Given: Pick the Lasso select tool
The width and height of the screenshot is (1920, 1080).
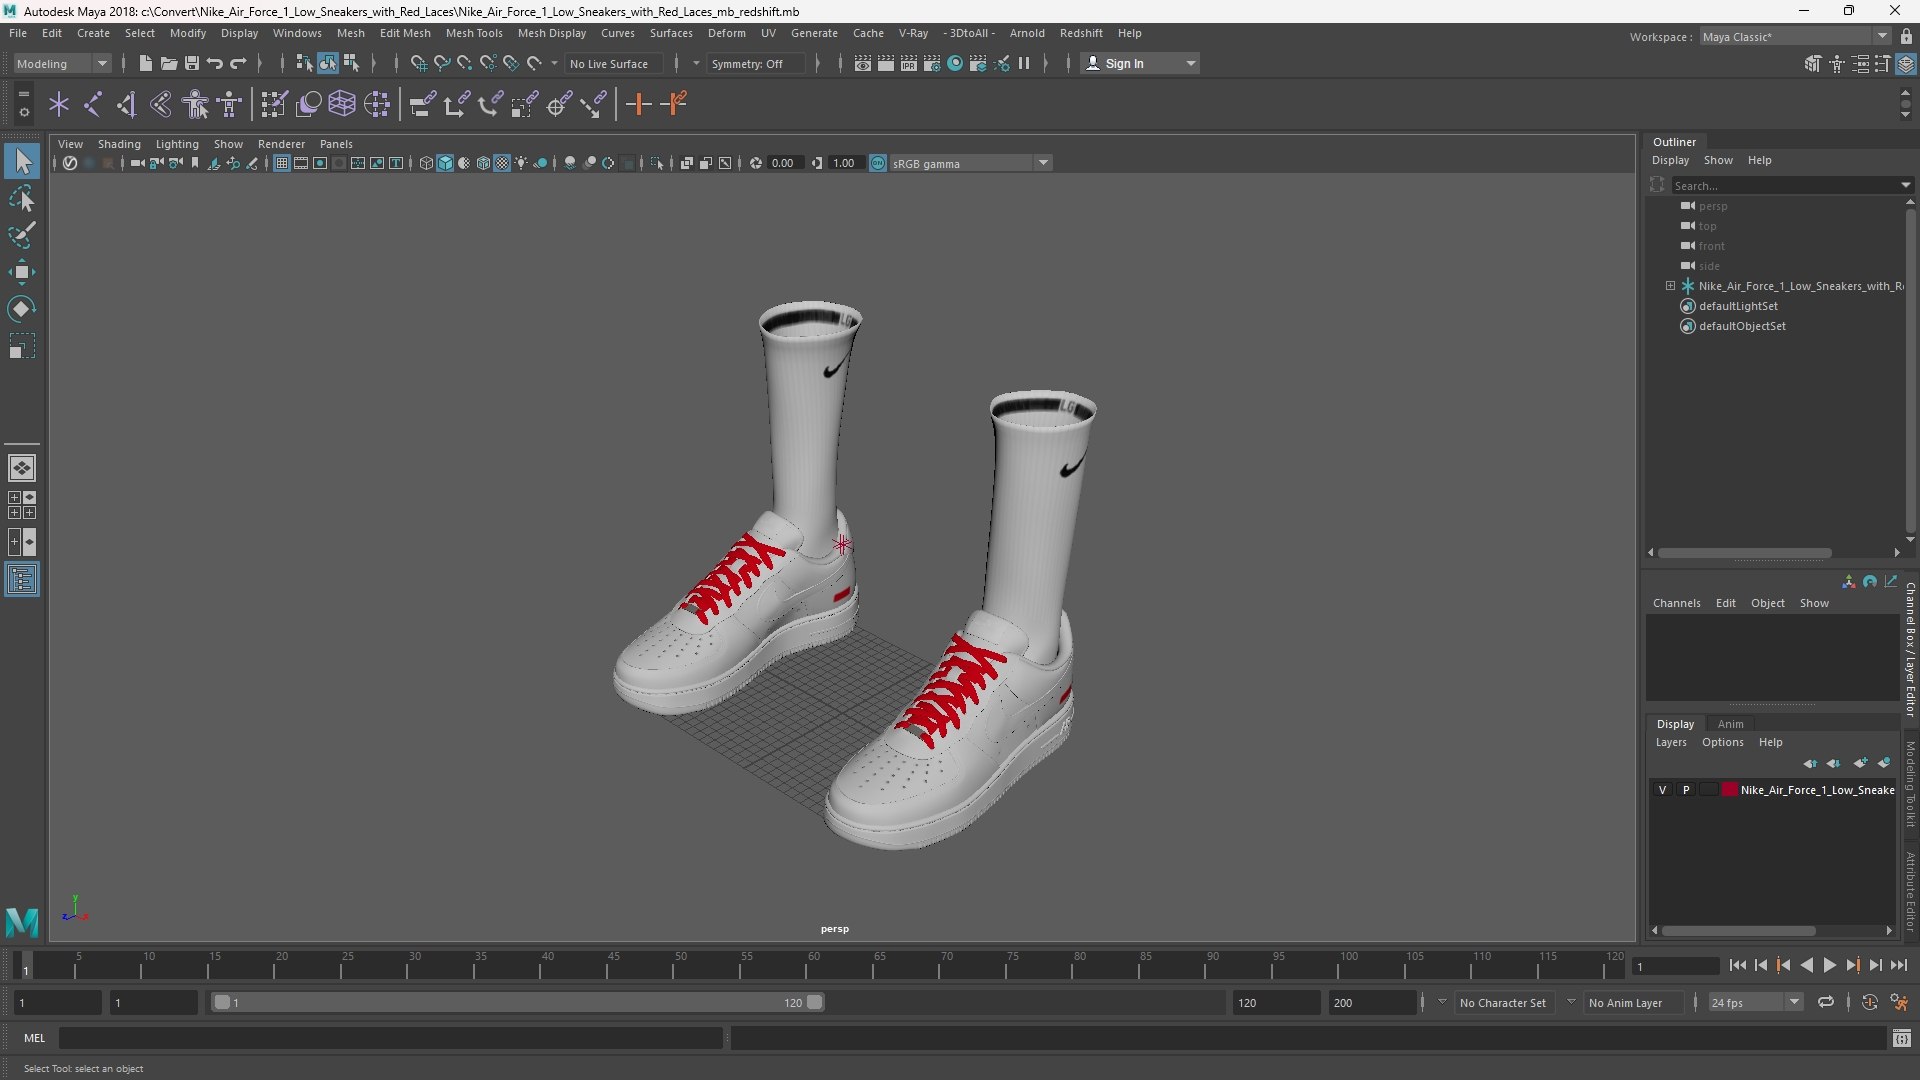Looking at the screenshot, I should (x=22, y=198).
